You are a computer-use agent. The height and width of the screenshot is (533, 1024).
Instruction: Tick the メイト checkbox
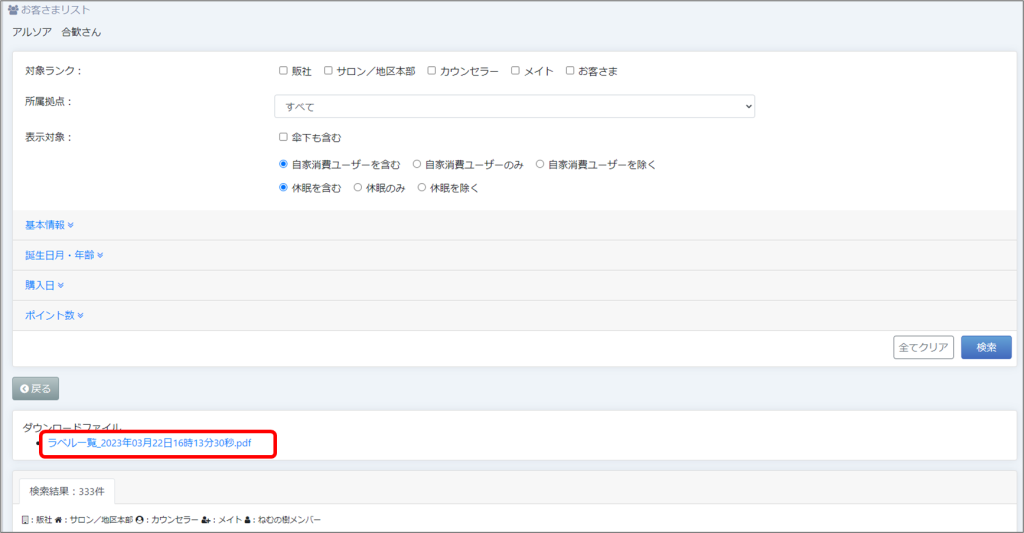[x=515, y=71]
